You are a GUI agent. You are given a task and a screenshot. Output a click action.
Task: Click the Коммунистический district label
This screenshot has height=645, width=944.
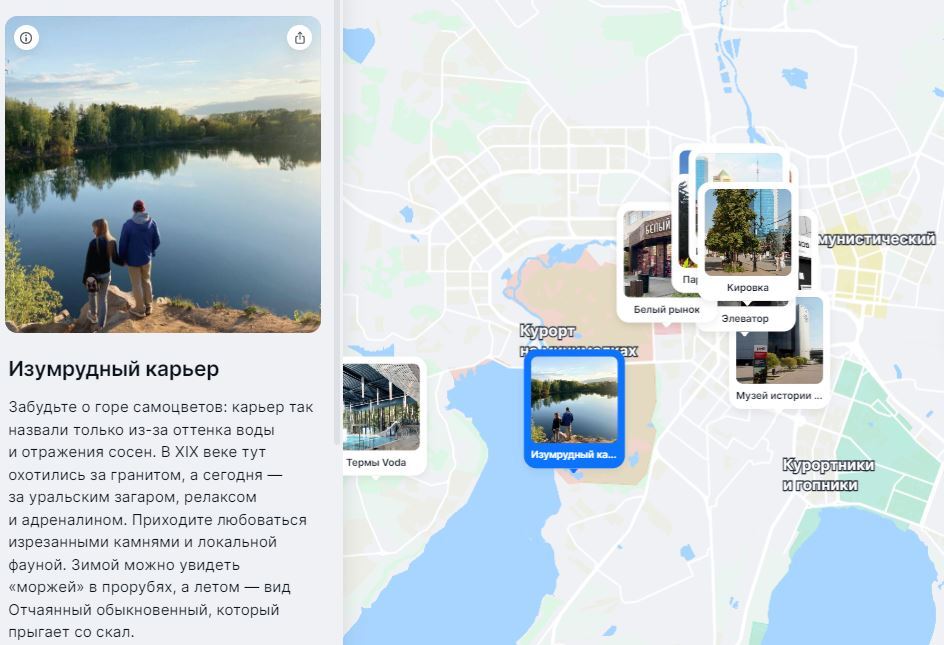877,239
